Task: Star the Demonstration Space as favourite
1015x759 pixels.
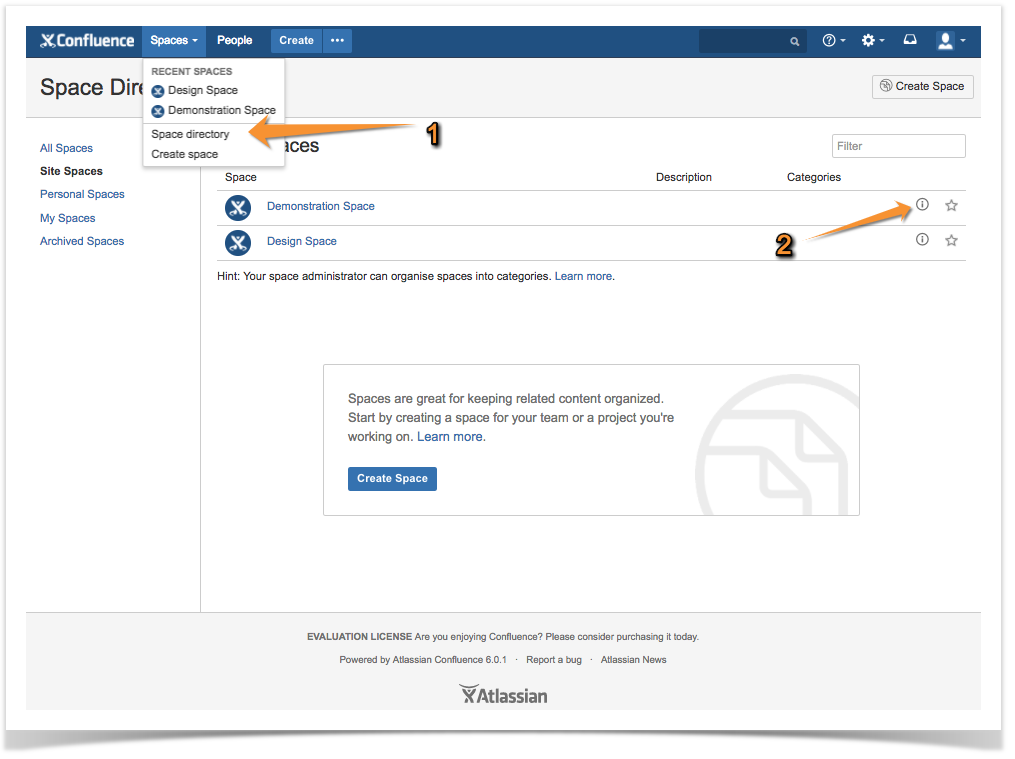Action: [x=951, y=206]
